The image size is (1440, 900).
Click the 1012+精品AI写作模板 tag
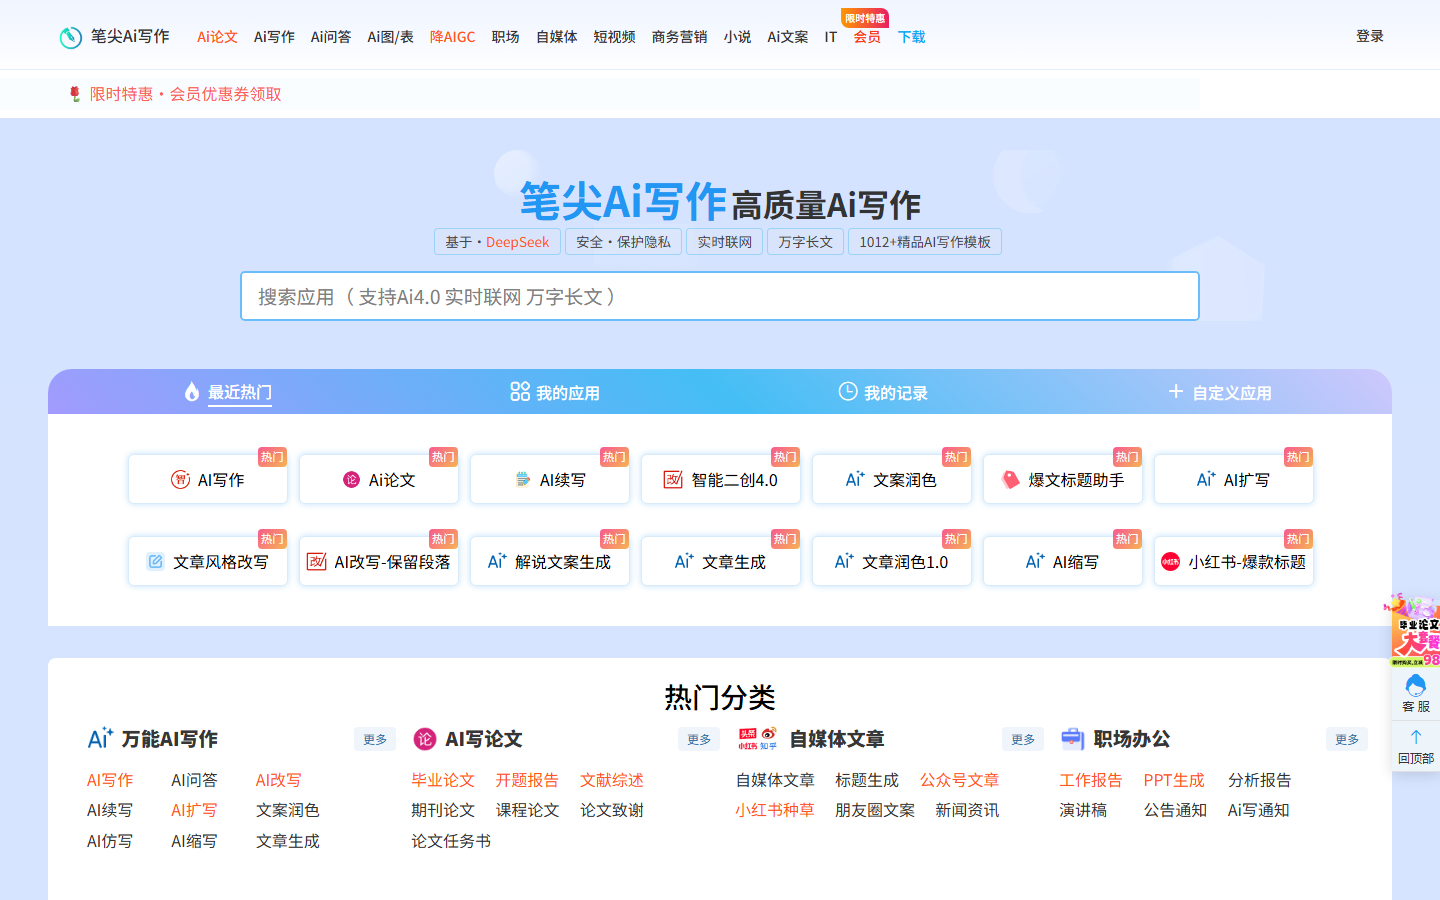(925, 242)
